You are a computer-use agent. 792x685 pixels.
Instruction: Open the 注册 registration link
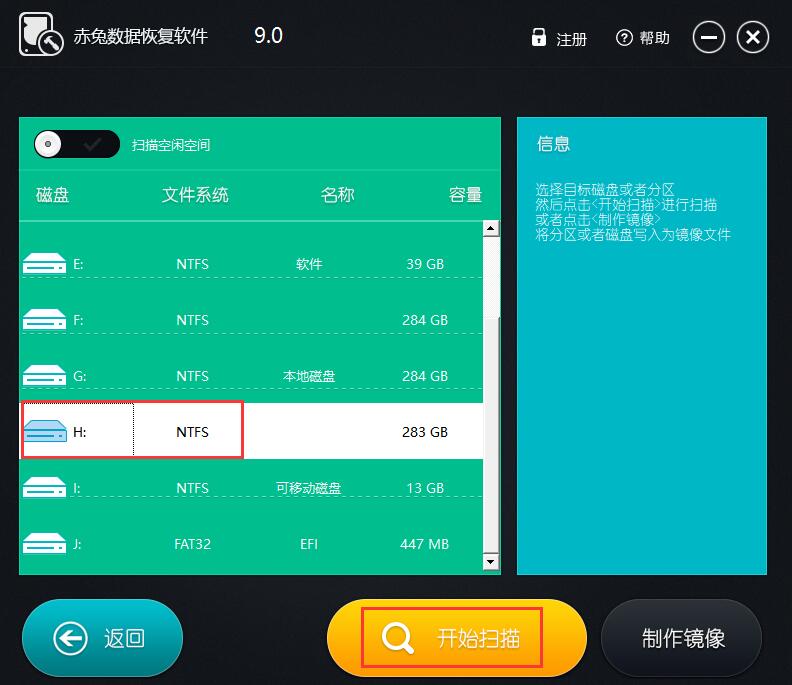click(571, 39)
